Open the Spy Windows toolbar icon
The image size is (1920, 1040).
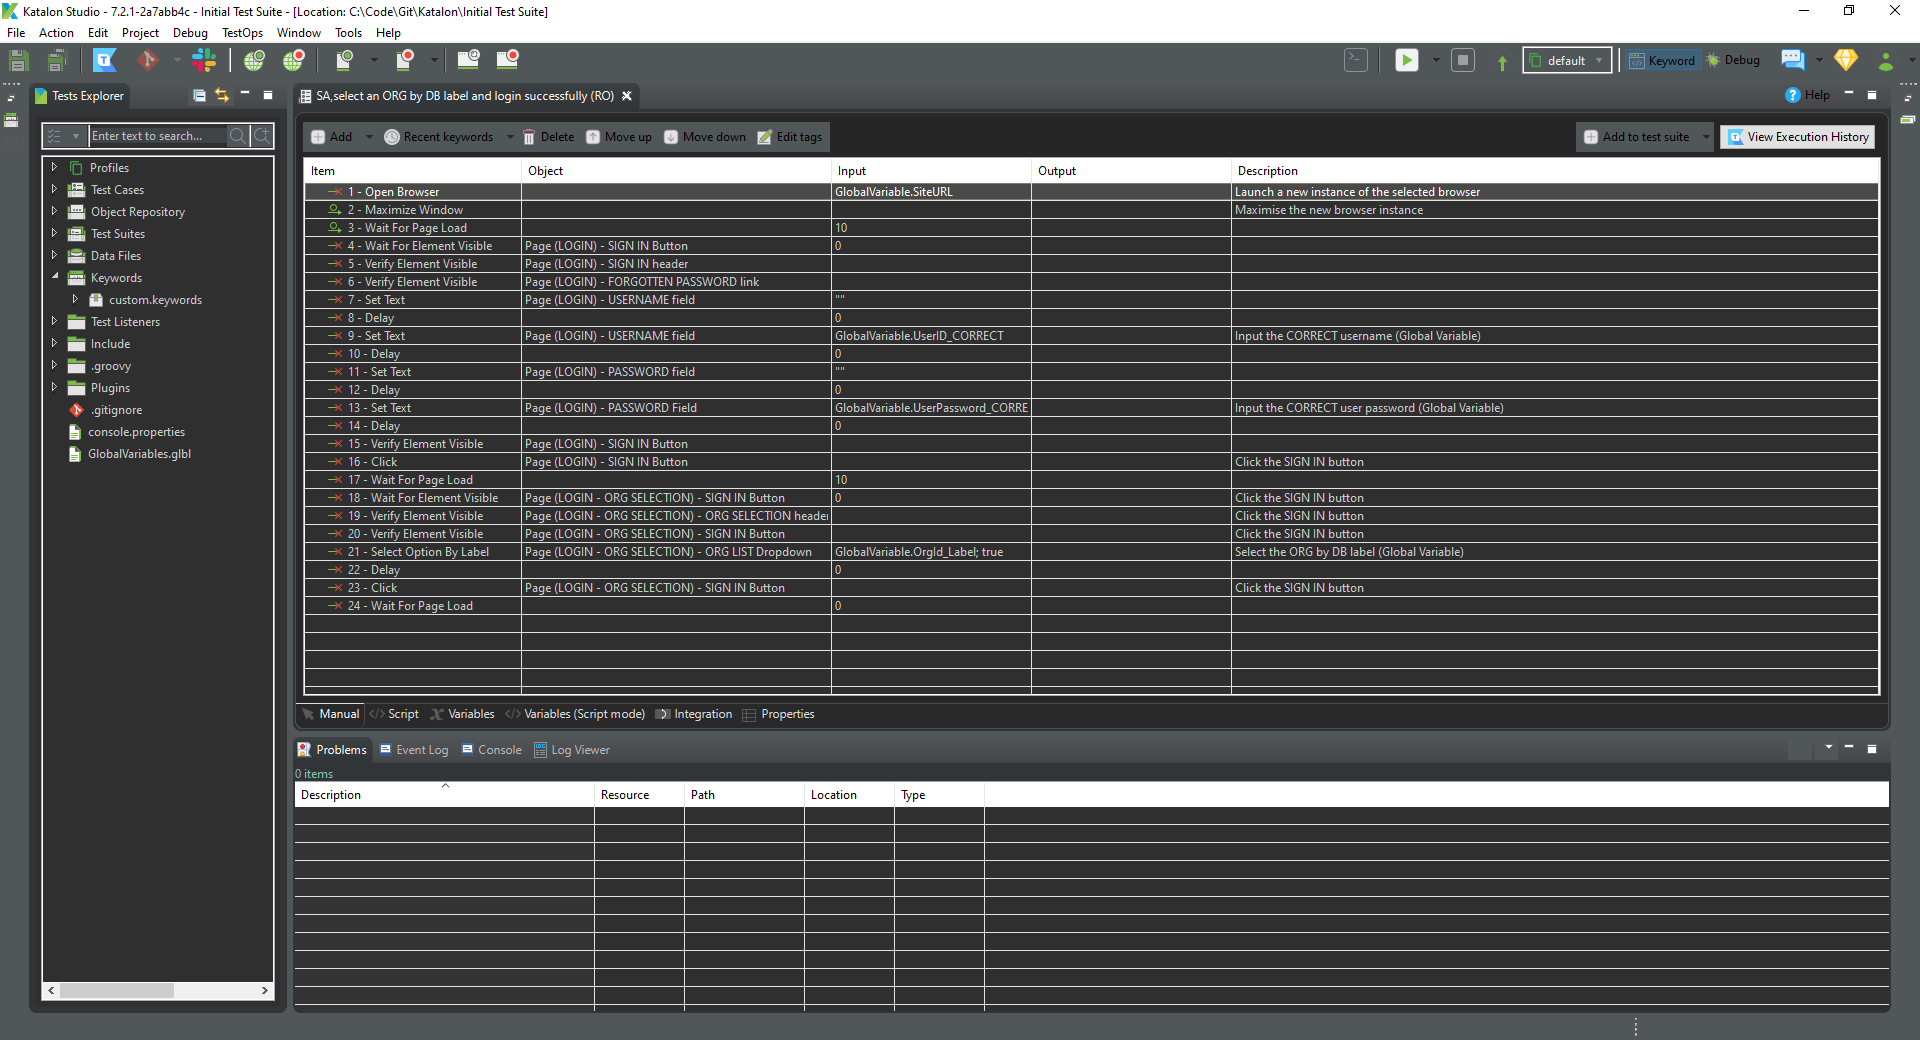pos(468,60)
